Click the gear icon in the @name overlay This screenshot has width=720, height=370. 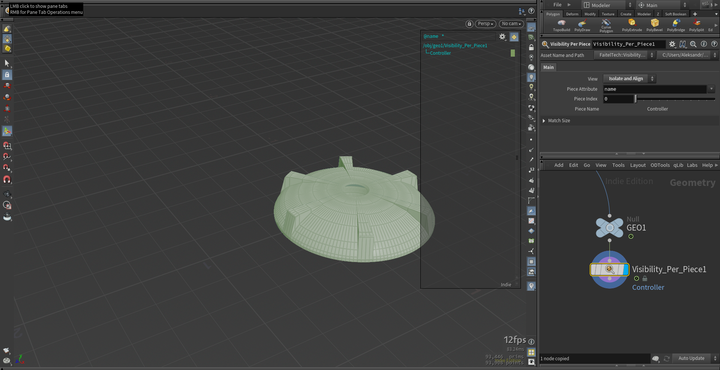(x=502, y=37)
